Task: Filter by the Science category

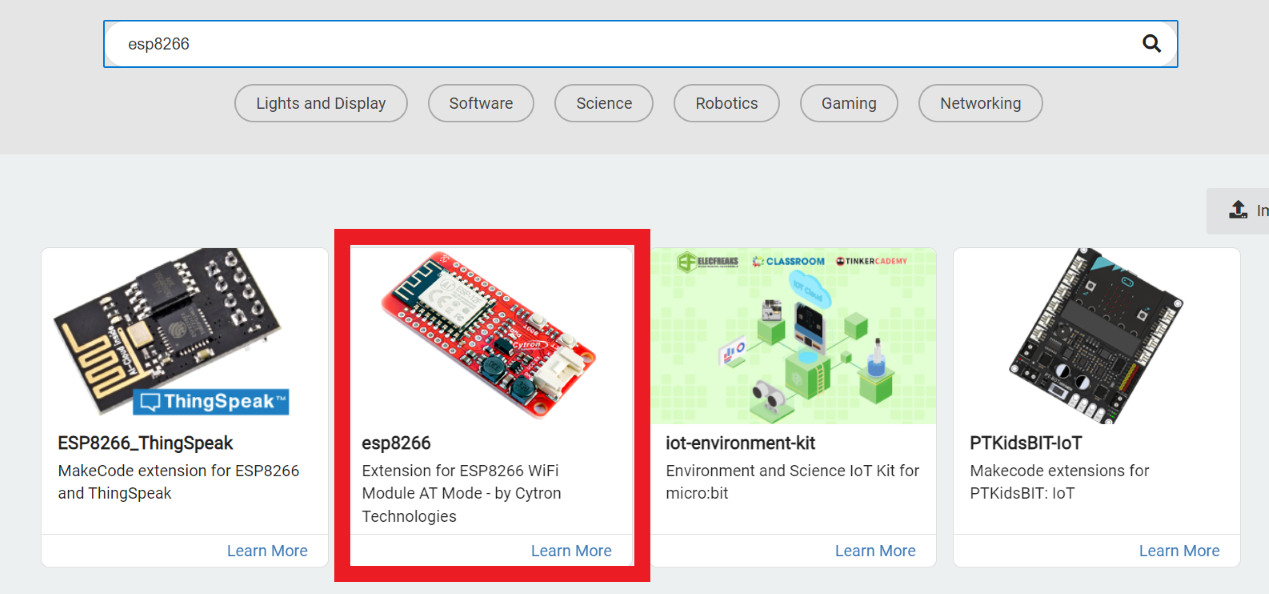Action: 603,103
